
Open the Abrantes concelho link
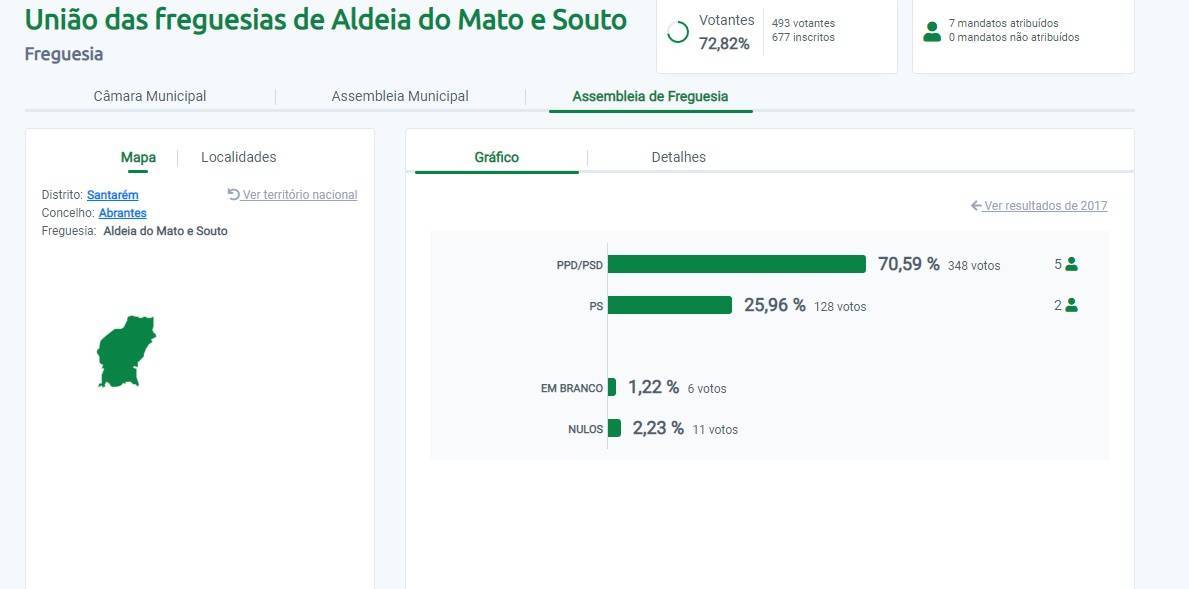coord(122,213)
